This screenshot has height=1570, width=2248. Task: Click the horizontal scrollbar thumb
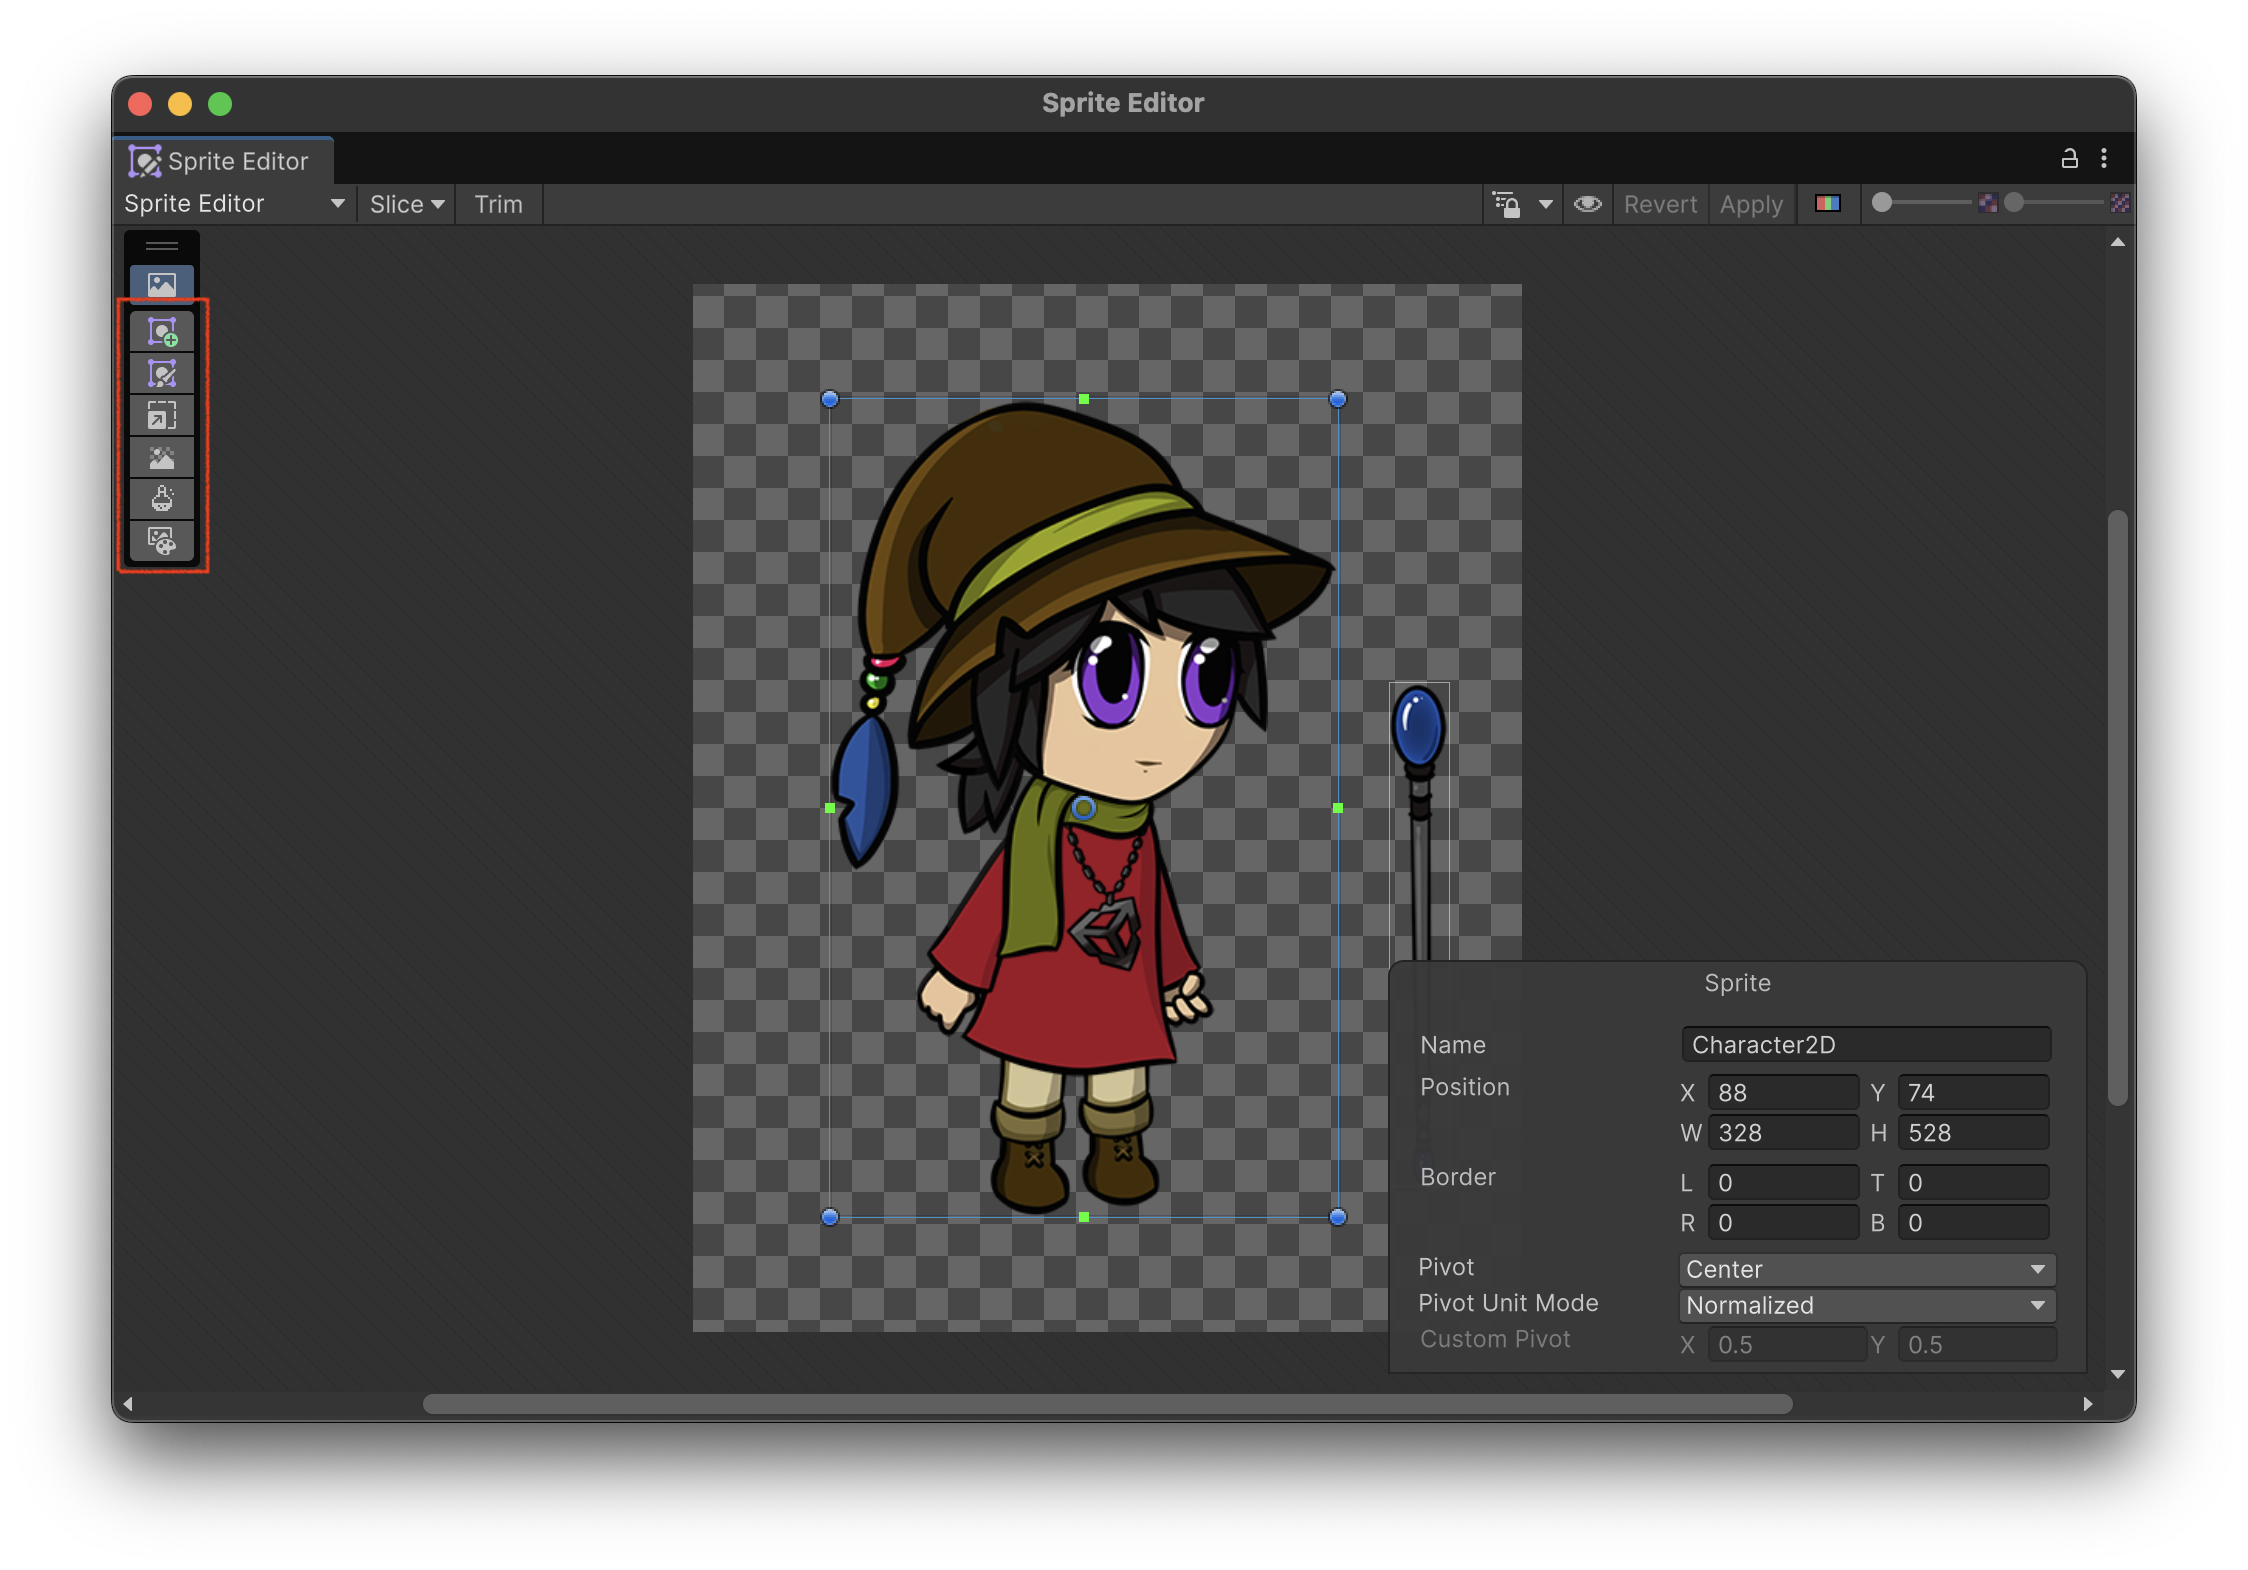(x=1108, y=1404)
